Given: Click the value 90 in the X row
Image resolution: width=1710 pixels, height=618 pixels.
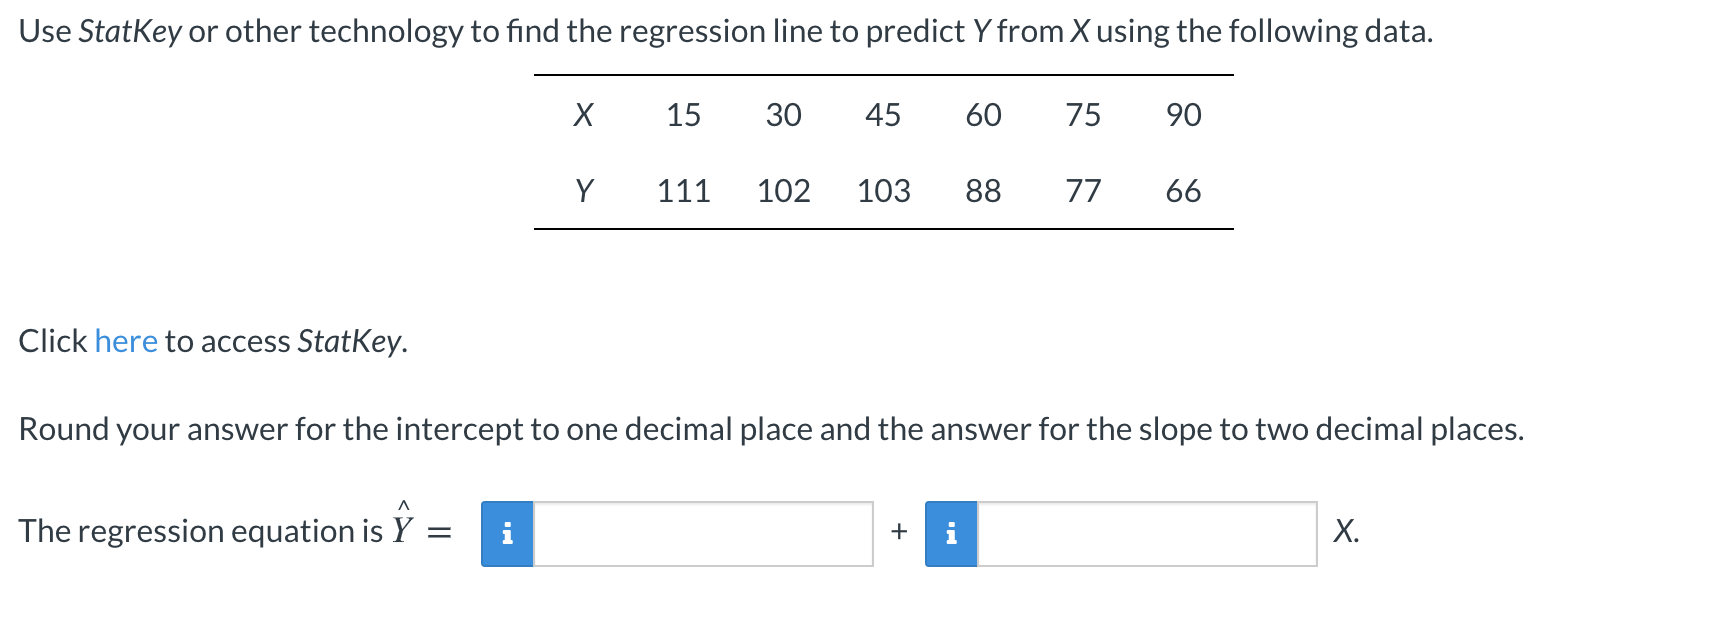Looking at the screenshot, I should pyautogui.click(x=1183, y=115).
